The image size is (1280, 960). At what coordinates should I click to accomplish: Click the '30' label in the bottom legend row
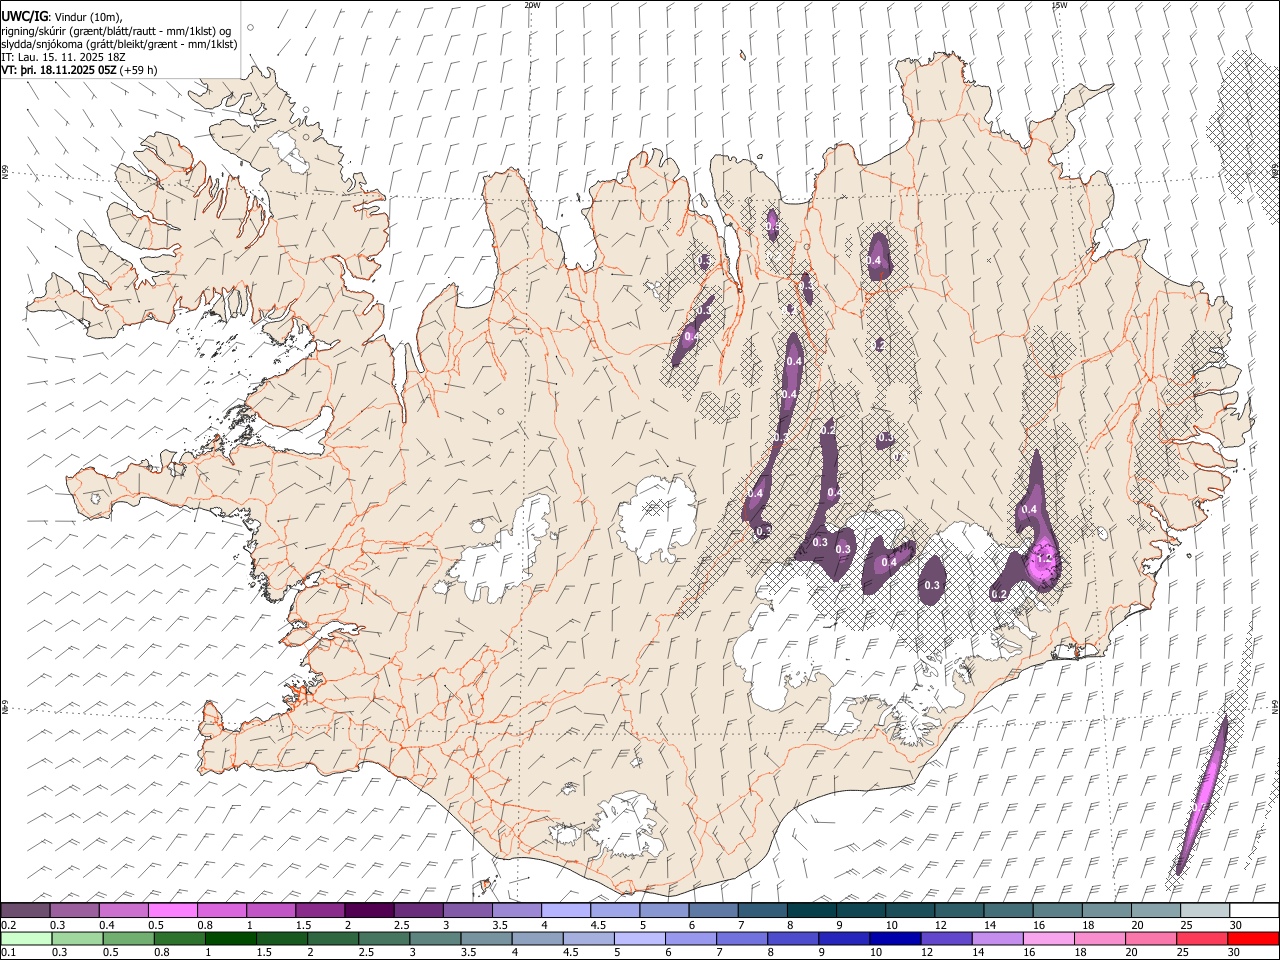[x=1233, y=952]
